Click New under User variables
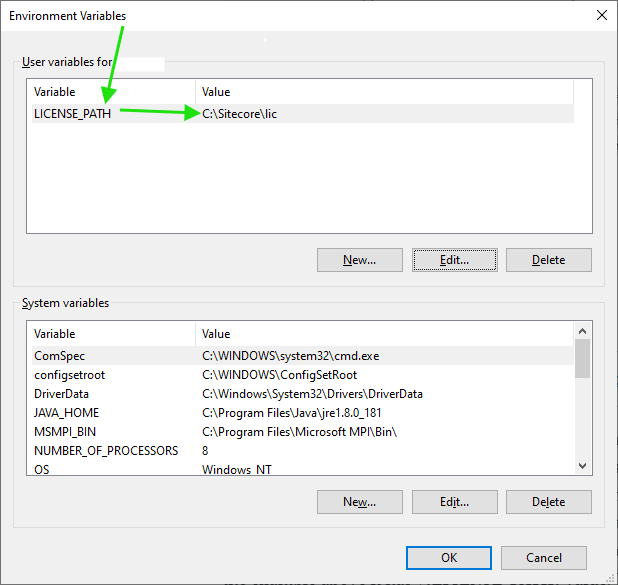The image size is (618, 585). coord(359,260)
